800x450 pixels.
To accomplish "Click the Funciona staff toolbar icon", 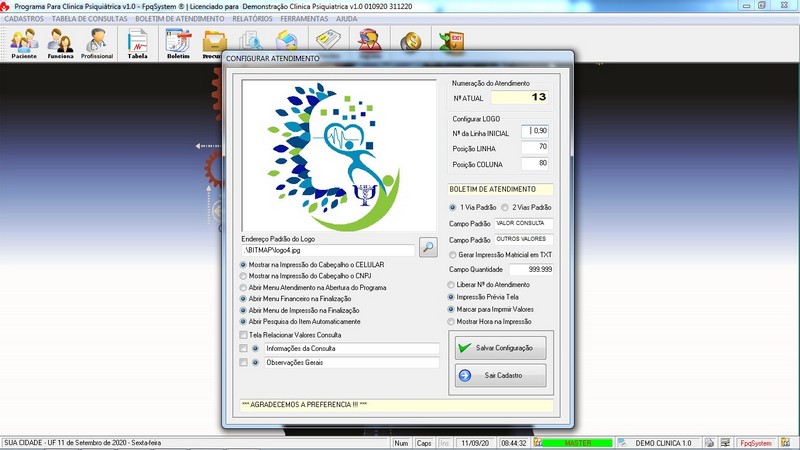I will click(60, 43).
